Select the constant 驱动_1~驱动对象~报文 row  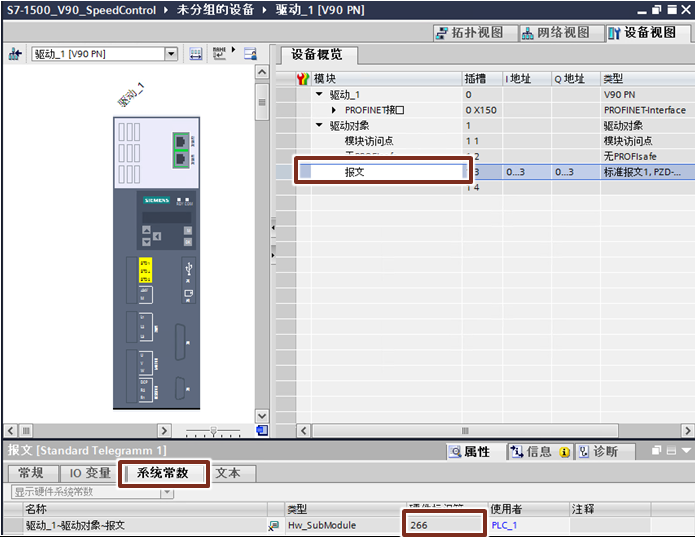coord(75,525)
